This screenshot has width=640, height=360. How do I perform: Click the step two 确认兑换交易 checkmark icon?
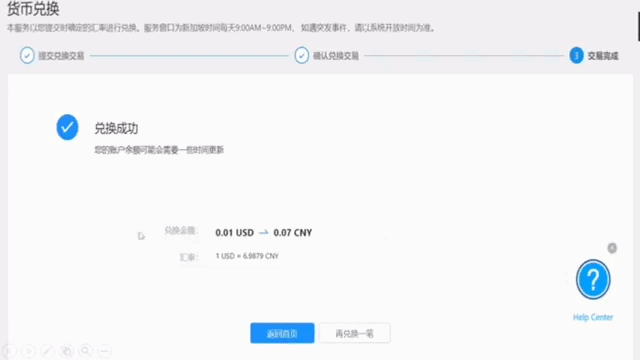click(301, 55)
